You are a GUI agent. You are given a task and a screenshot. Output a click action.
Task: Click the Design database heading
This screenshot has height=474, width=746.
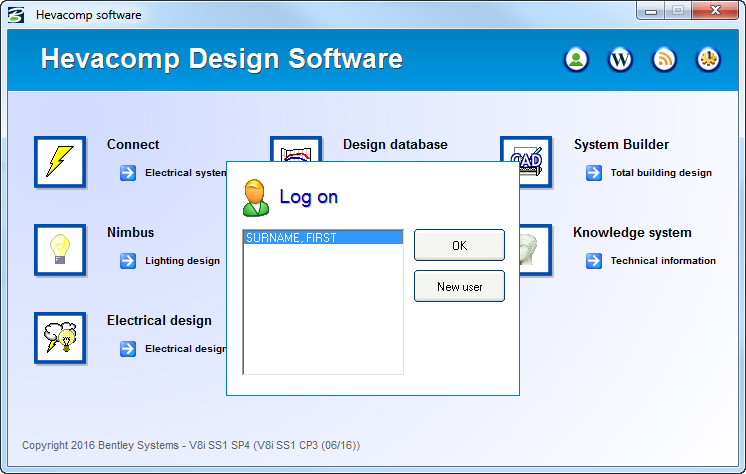[x=395, y=144]
